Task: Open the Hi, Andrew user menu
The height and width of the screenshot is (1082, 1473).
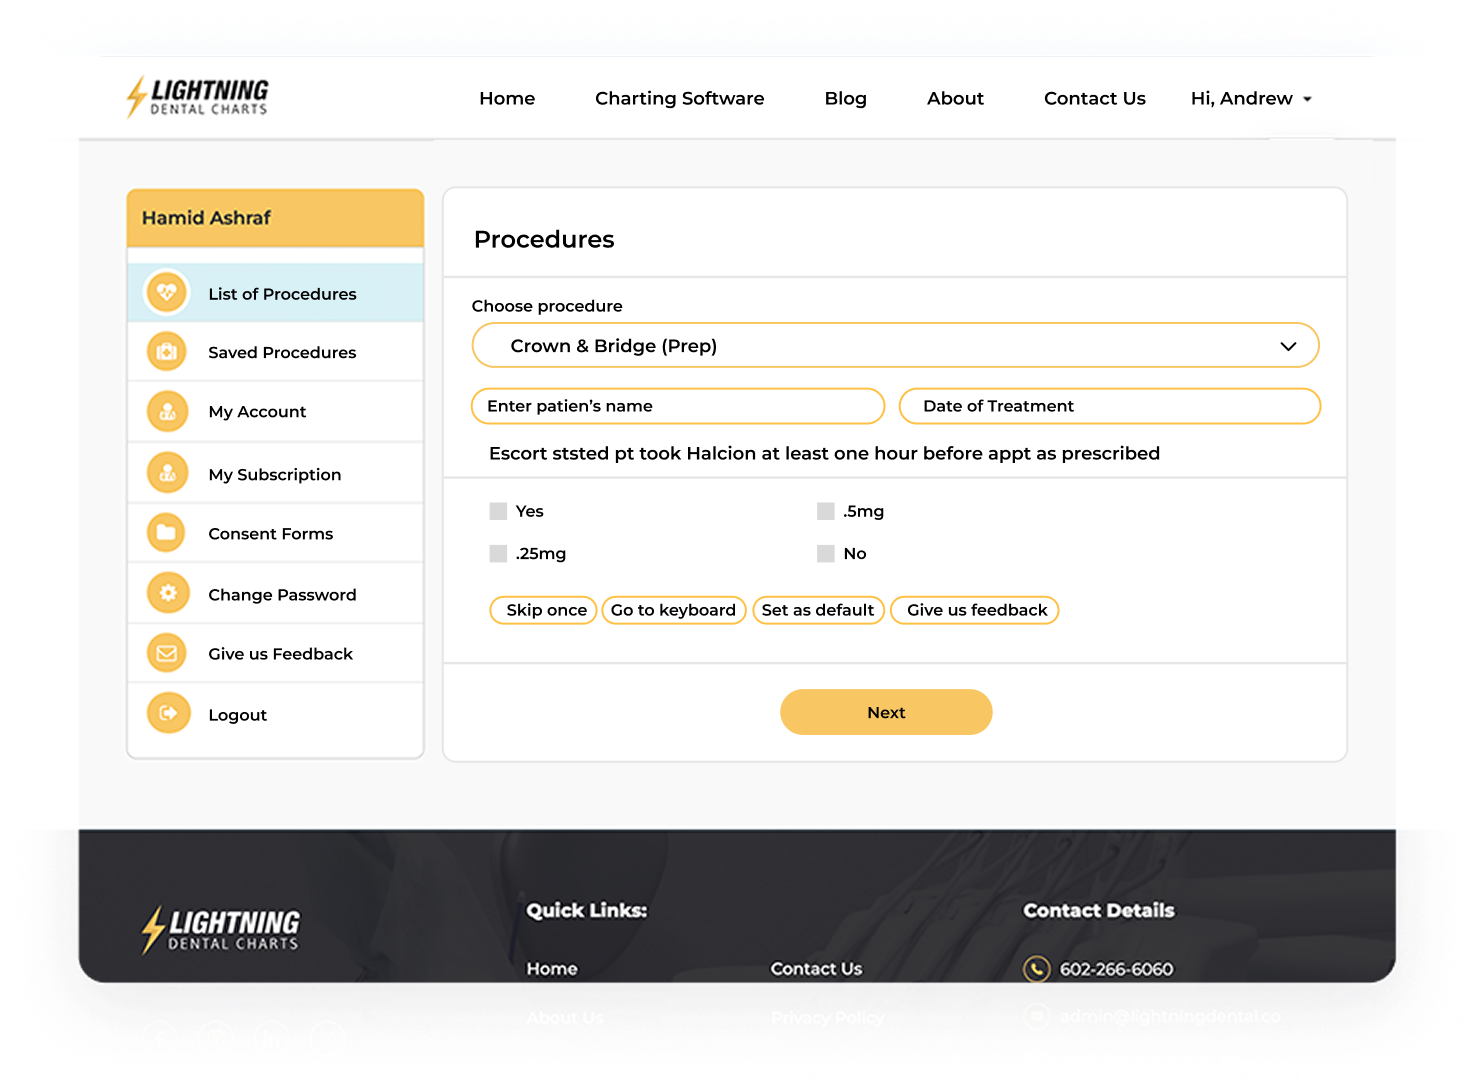Action: pyautogui.click(x=1250, y=98)
